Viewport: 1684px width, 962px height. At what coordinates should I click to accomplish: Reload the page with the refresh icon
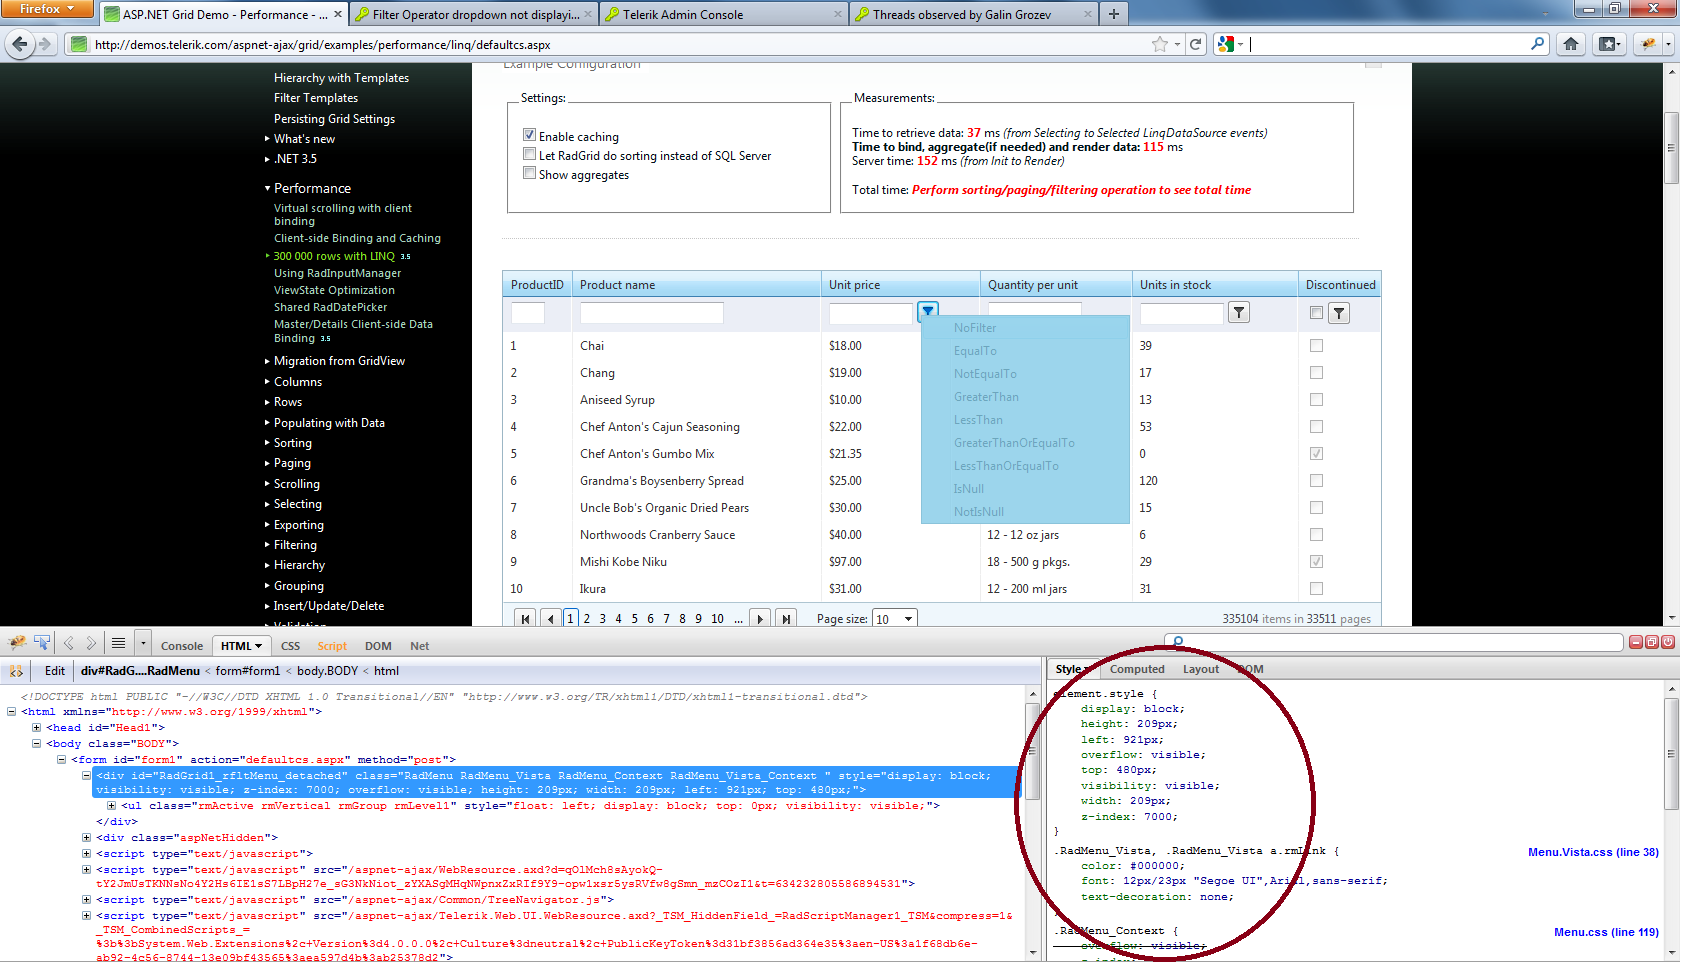tap(1195, 44)
